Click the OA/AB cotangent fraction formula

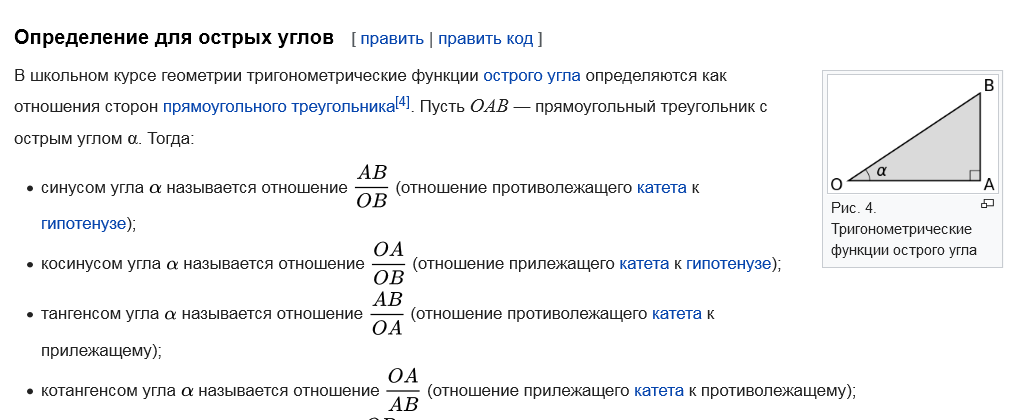[x=403, y=389]
